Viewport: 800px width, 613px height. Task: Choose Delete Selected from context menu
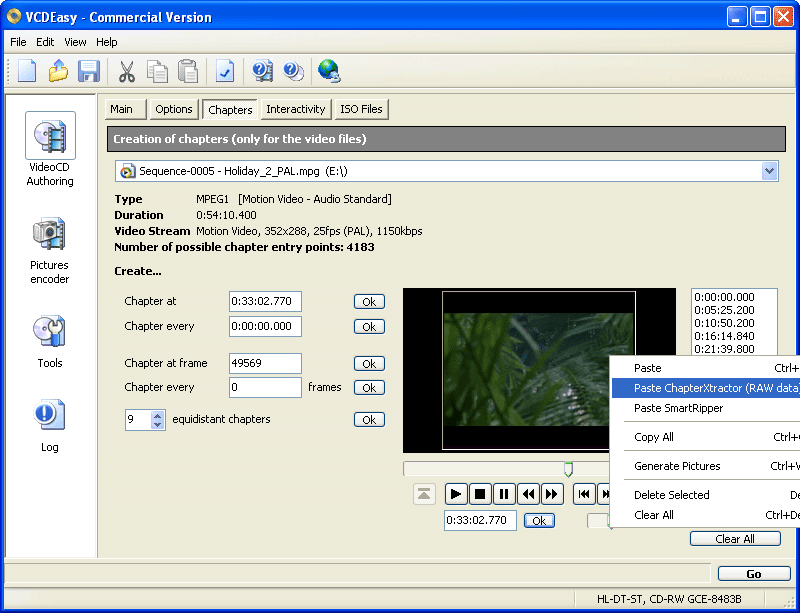click(706, 495)
